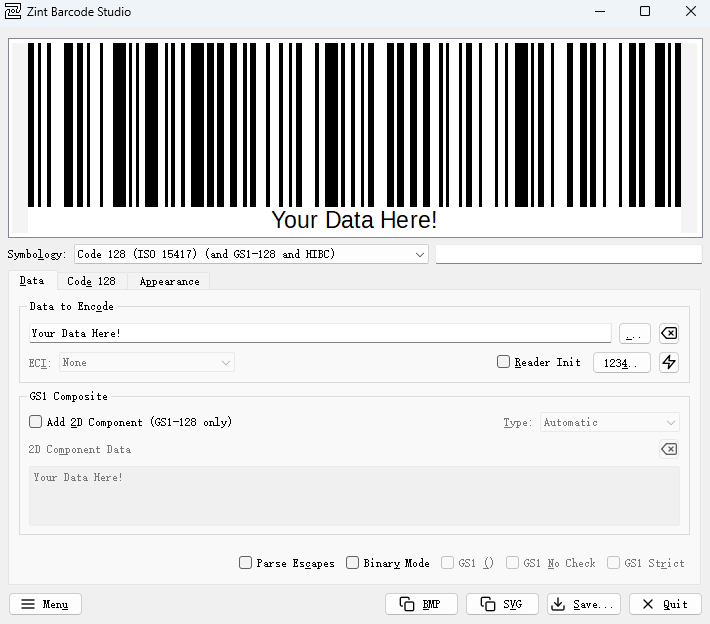Enable the Binary Mode checkbox
Screen dimensions: 710x624
[x=353, y=563]
